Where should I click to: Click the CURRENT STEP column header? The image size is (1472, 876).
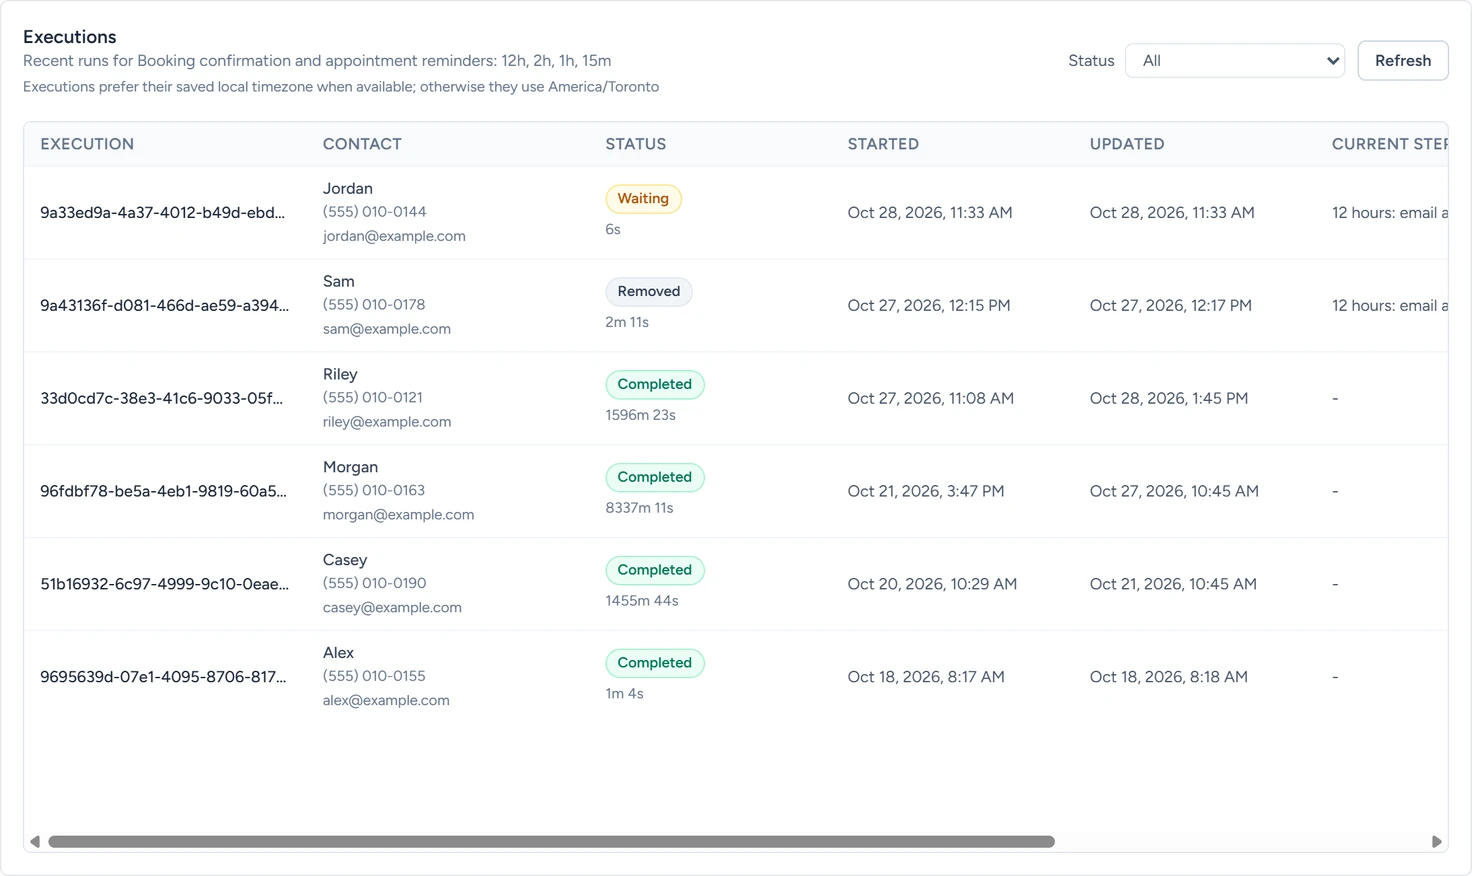[1389, 144]
